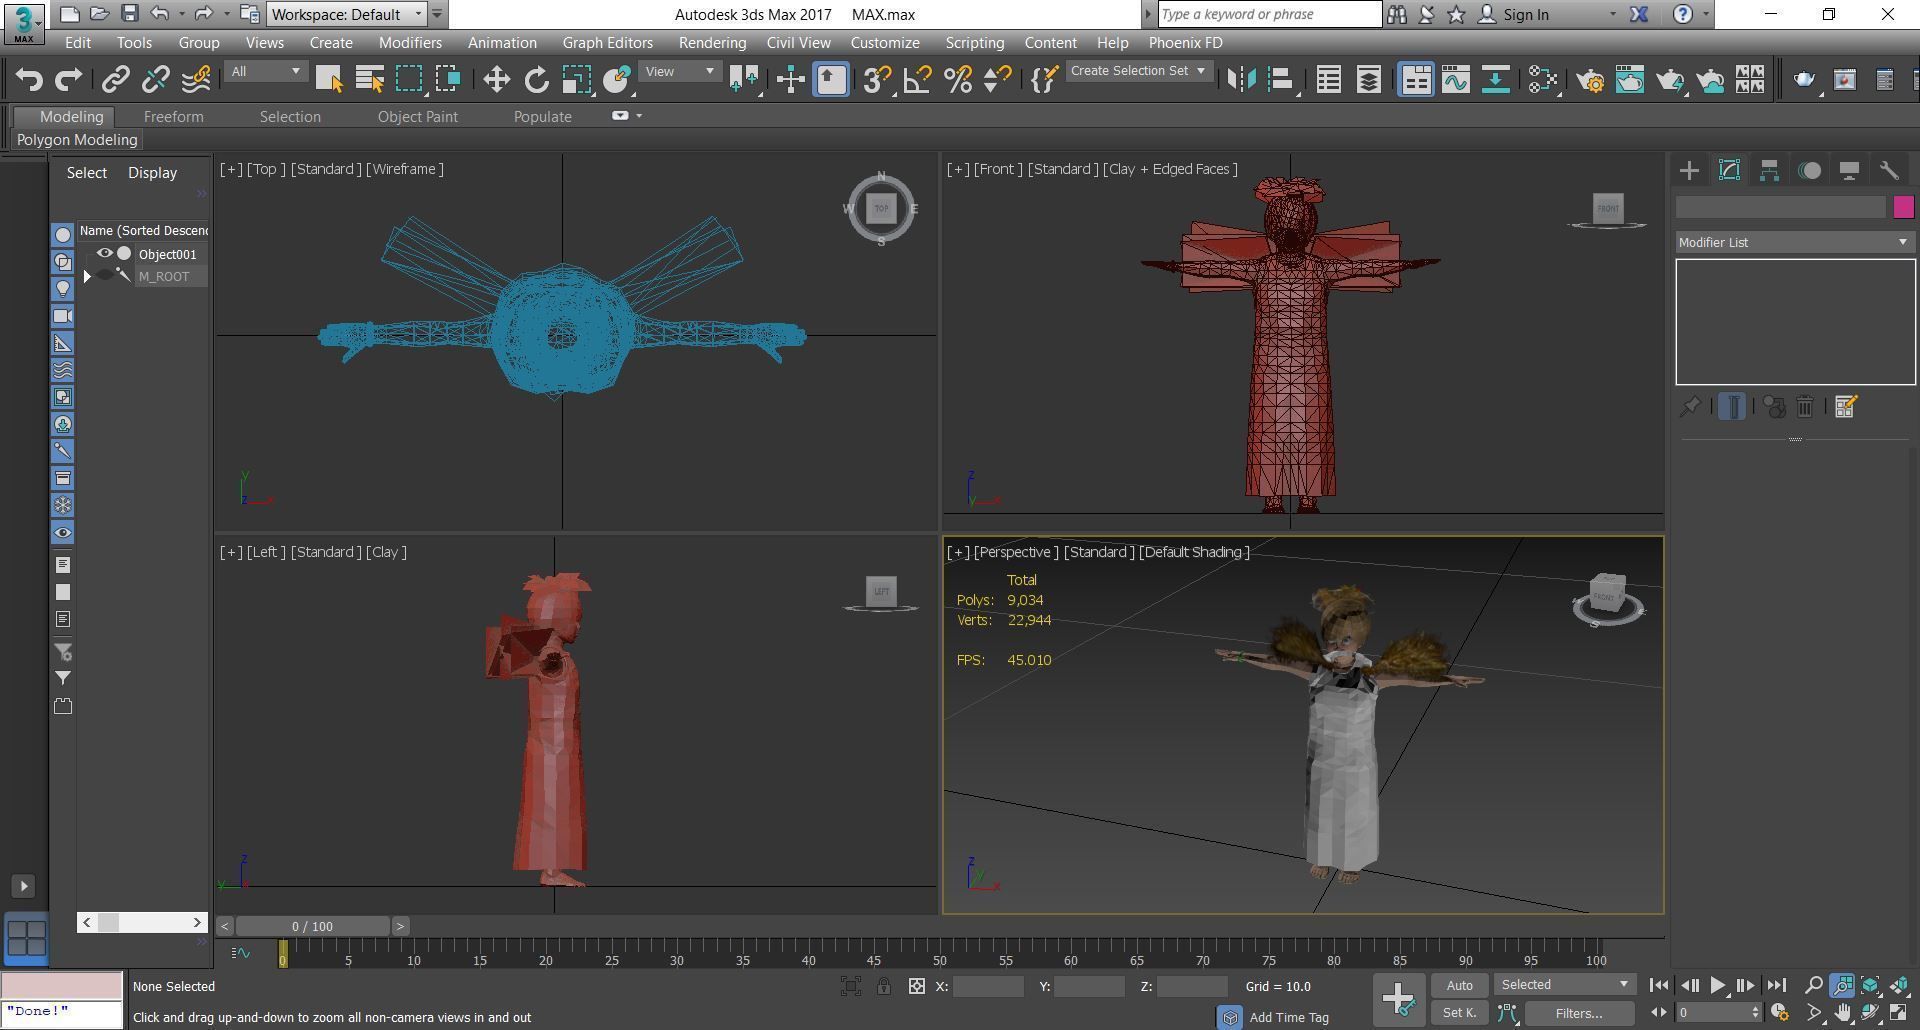The image size is (1920, 1030).
Task: Open the scene explorer Display menu
Action: [152, 173]
